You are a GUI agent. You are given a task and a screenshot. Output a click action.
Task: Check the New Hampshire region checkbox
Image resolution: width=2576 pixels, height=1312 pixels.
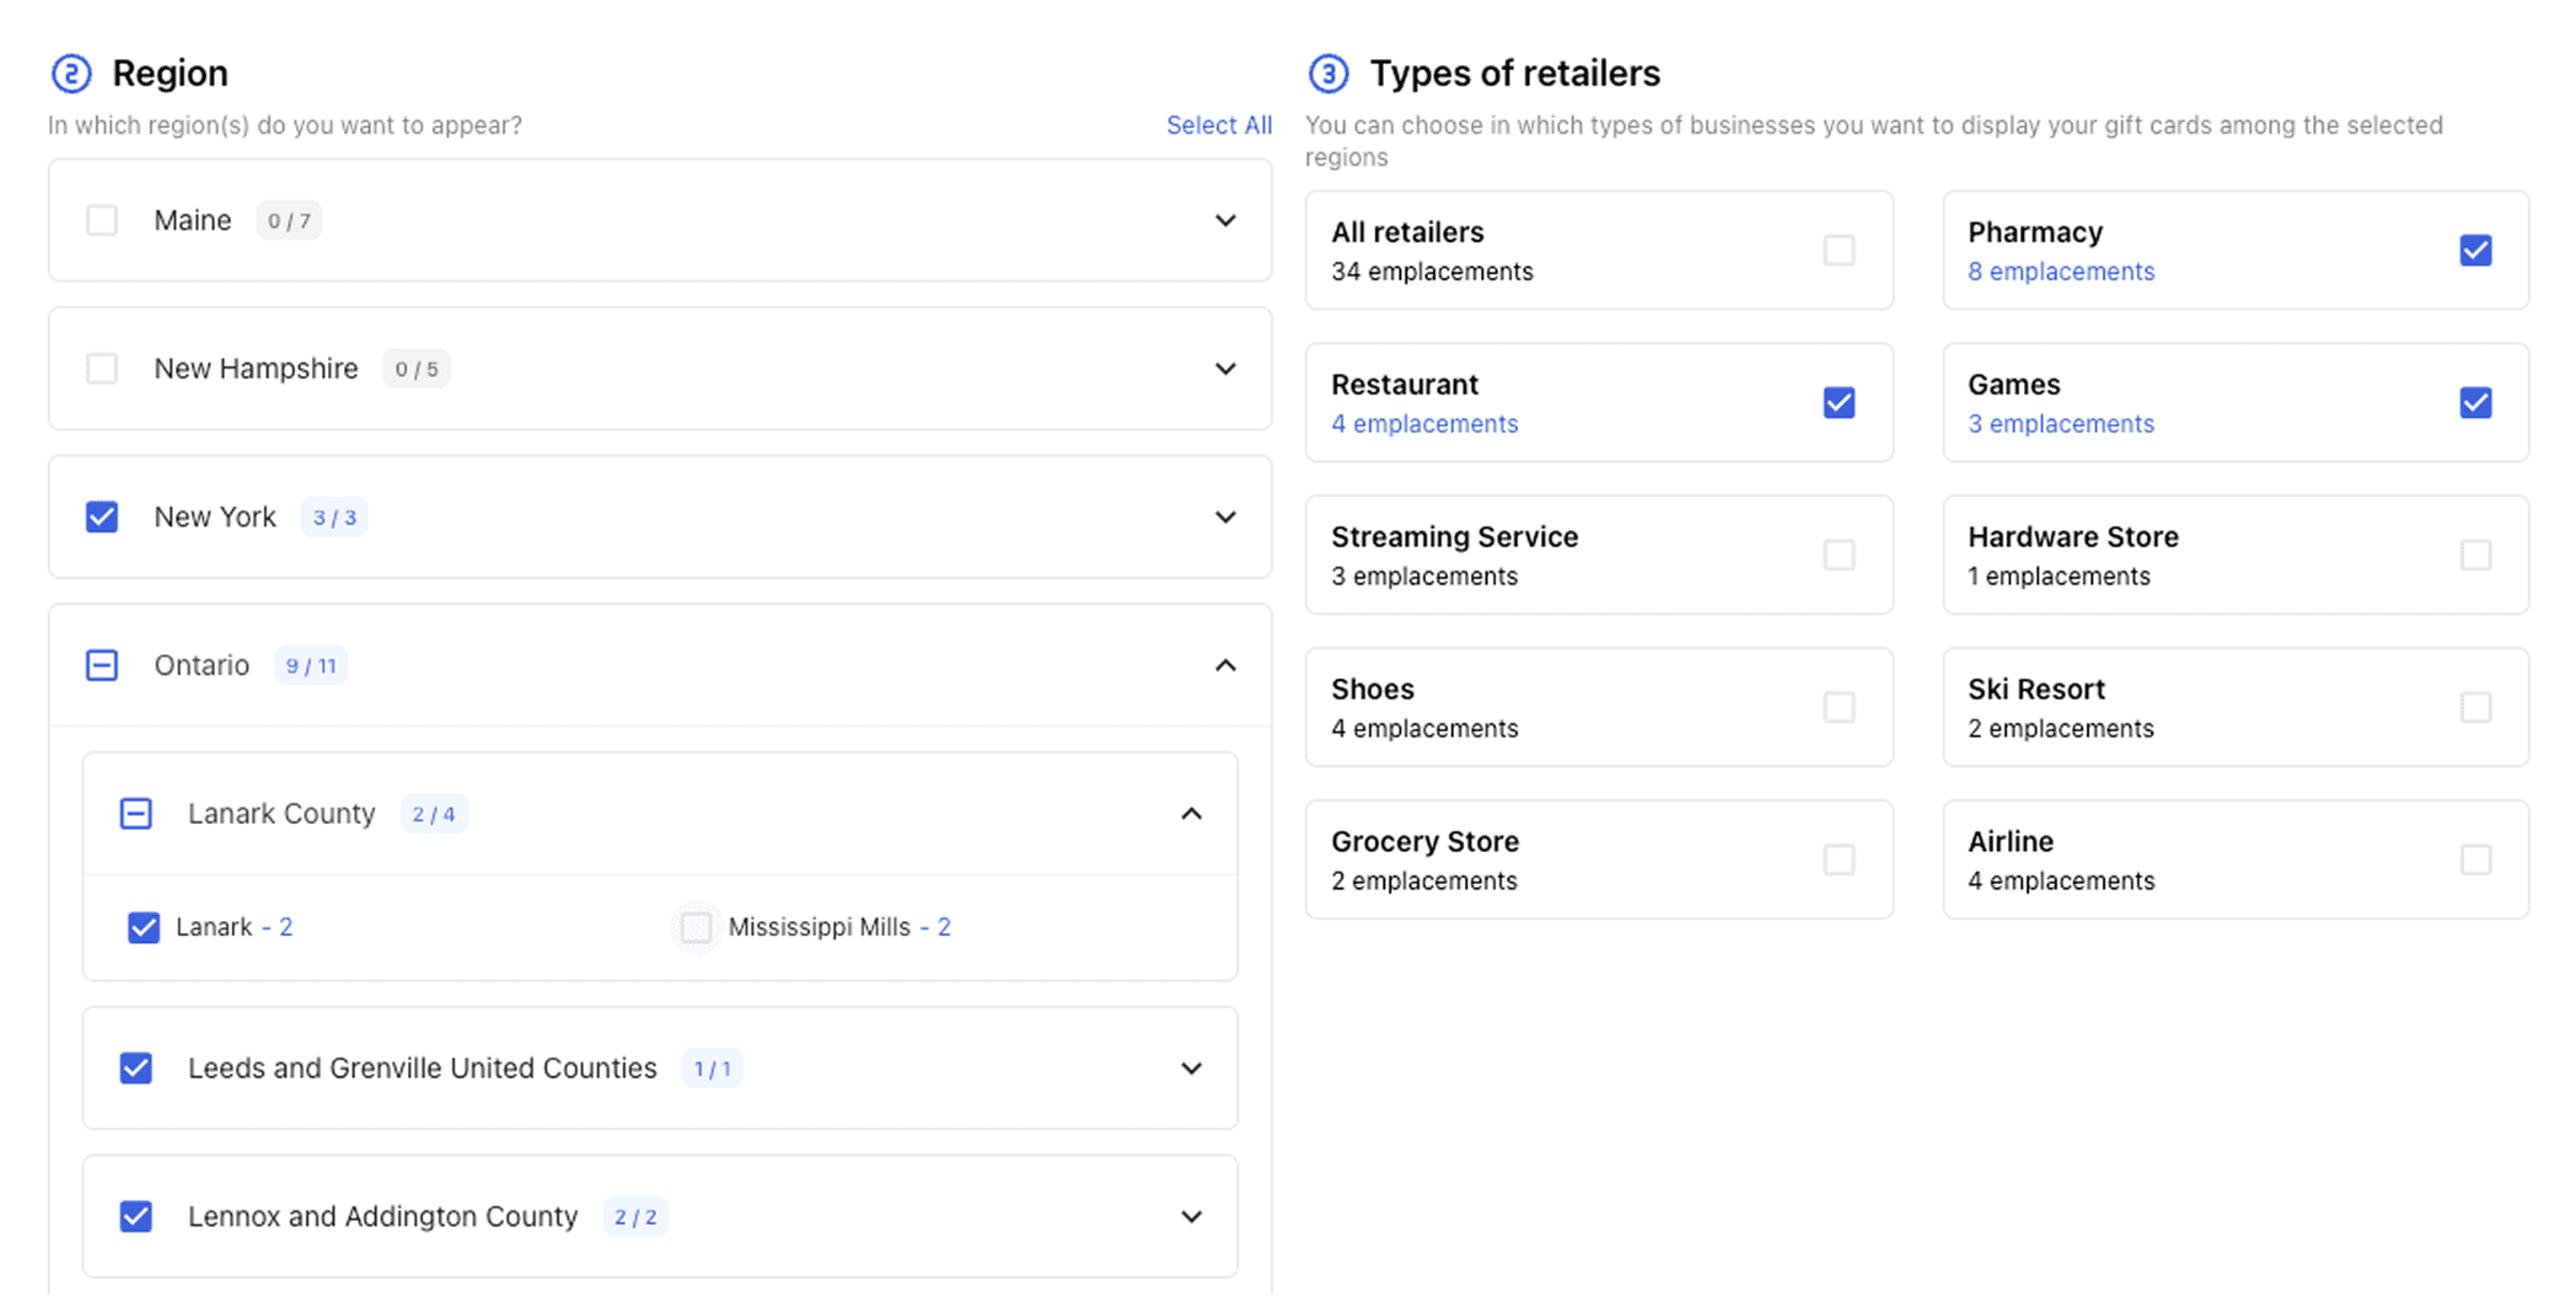pos(102,369)
